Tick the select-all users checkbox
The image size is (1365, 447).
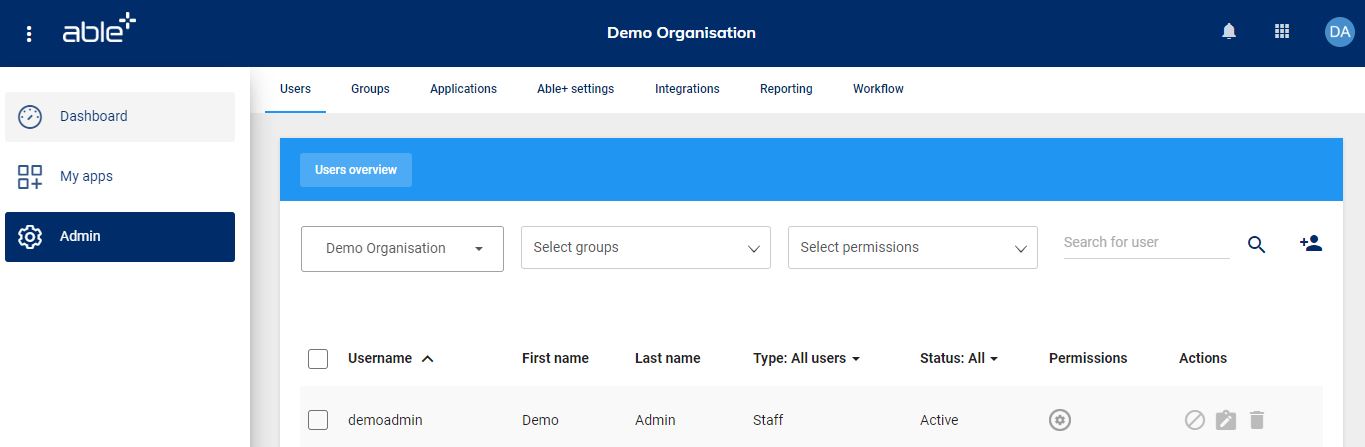[x=318, y=359]
